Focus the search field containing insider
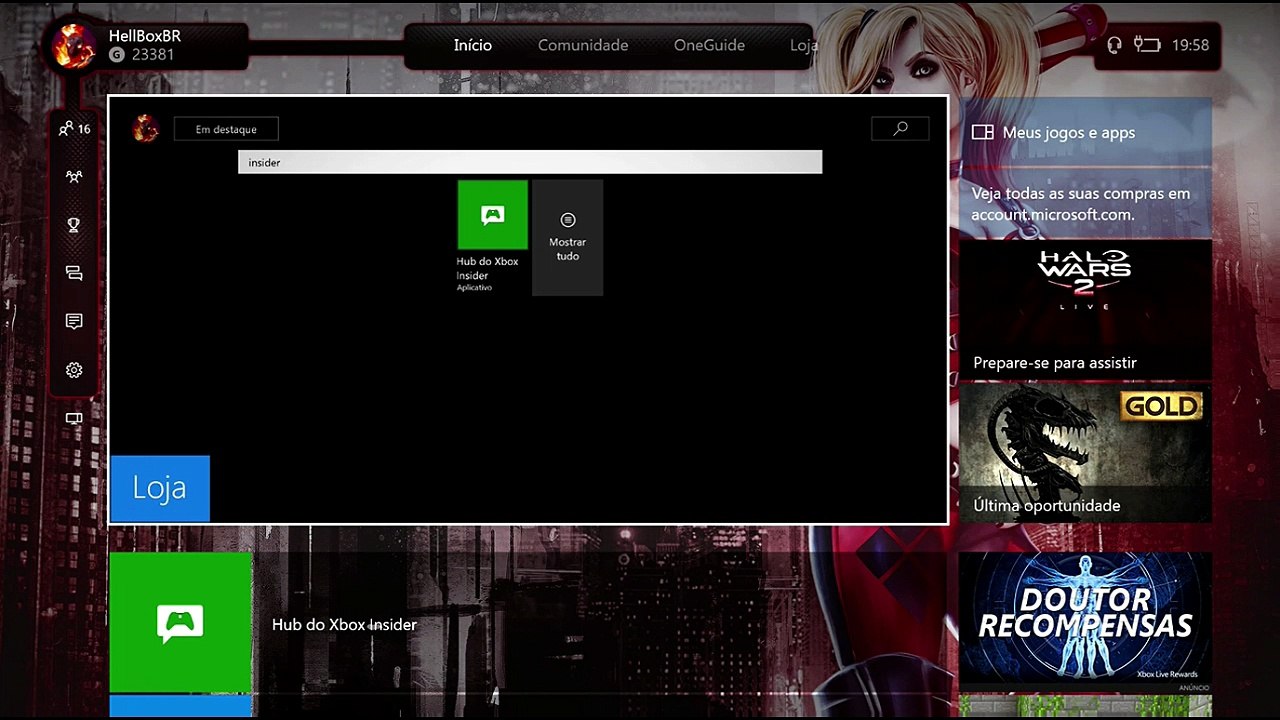 pyautogui.click(x=530, y=162)
